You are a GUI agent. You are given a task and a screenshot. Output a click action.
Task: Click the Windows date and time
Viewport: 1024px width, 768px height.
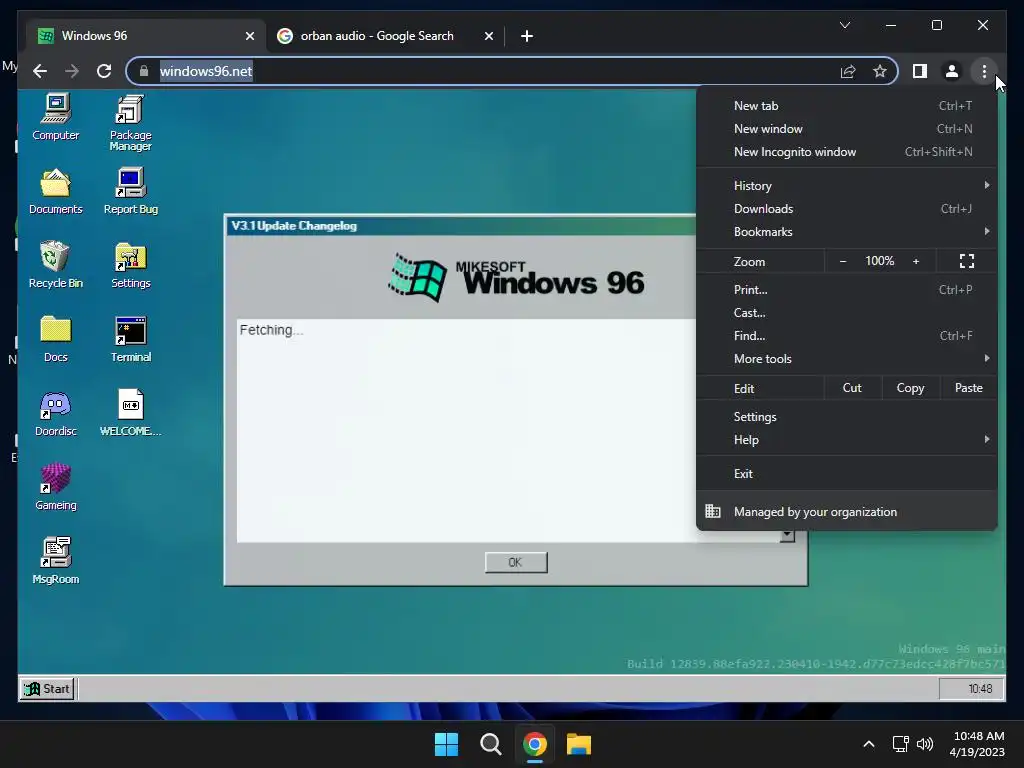978,744
